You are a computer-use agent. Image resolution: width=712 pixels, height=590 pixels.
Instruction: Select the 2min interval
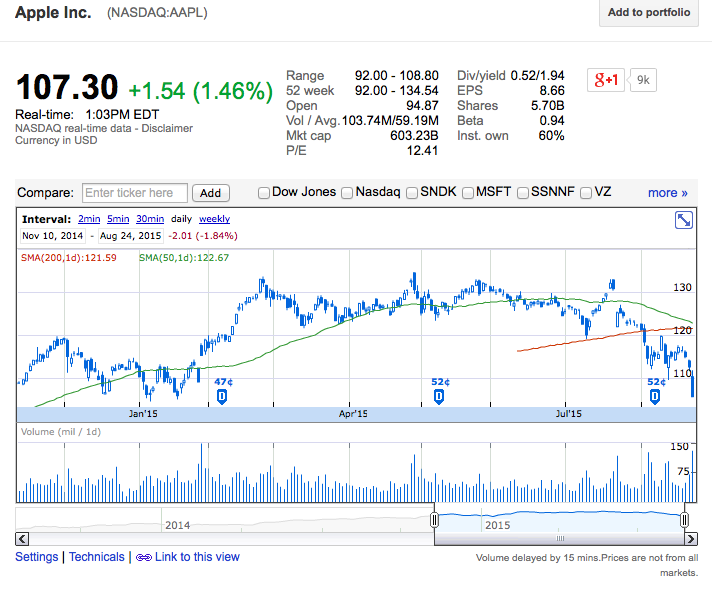89,219
